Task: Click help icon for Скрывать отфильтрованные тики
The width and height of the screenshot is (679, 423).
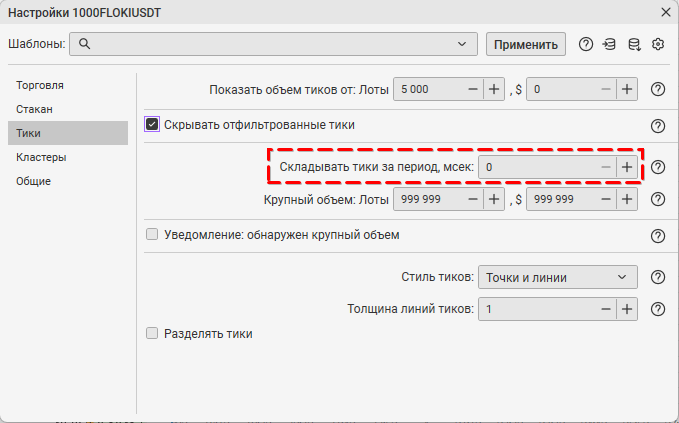Action: (x=658, y=126)
